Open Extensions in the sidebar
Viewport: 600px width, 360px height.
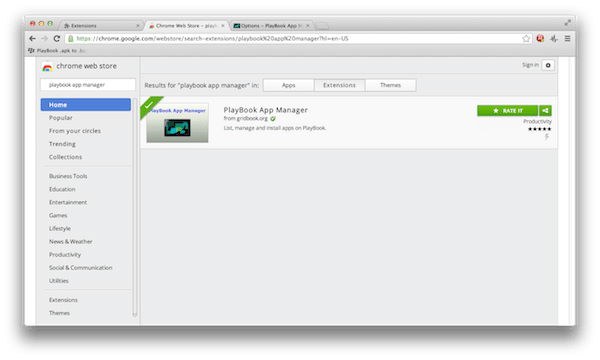point(63,300)
